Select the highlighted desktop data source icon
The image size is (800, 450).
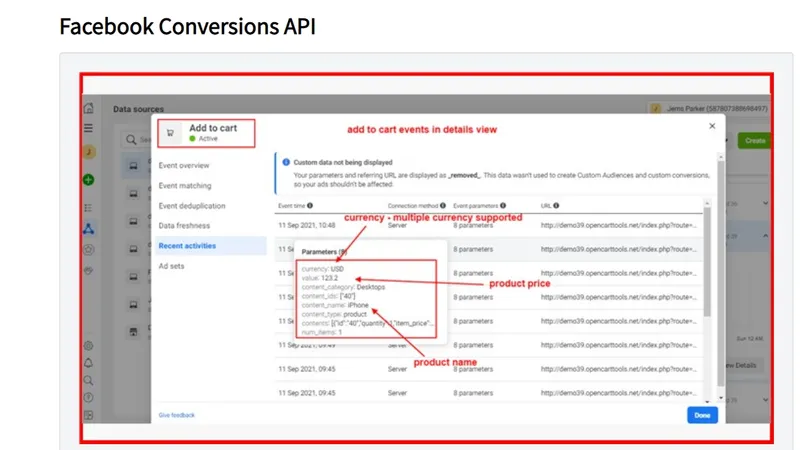133,166
